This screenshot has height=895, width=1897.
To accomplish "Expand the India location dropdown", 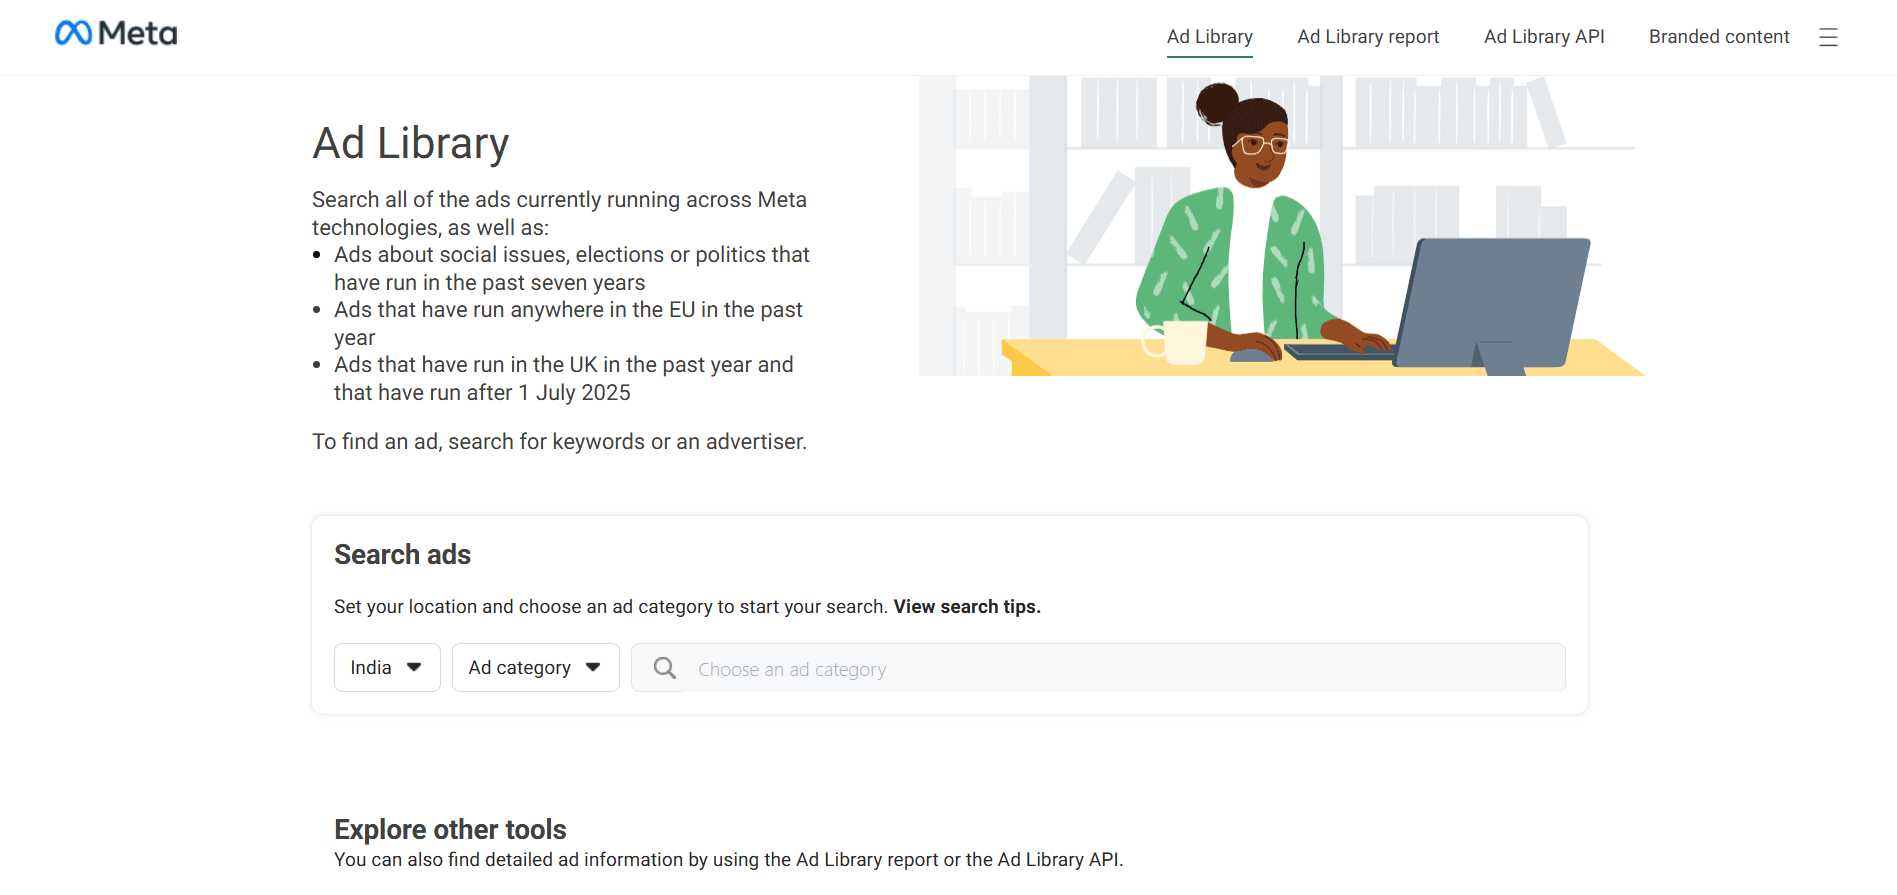I will 387,668.
